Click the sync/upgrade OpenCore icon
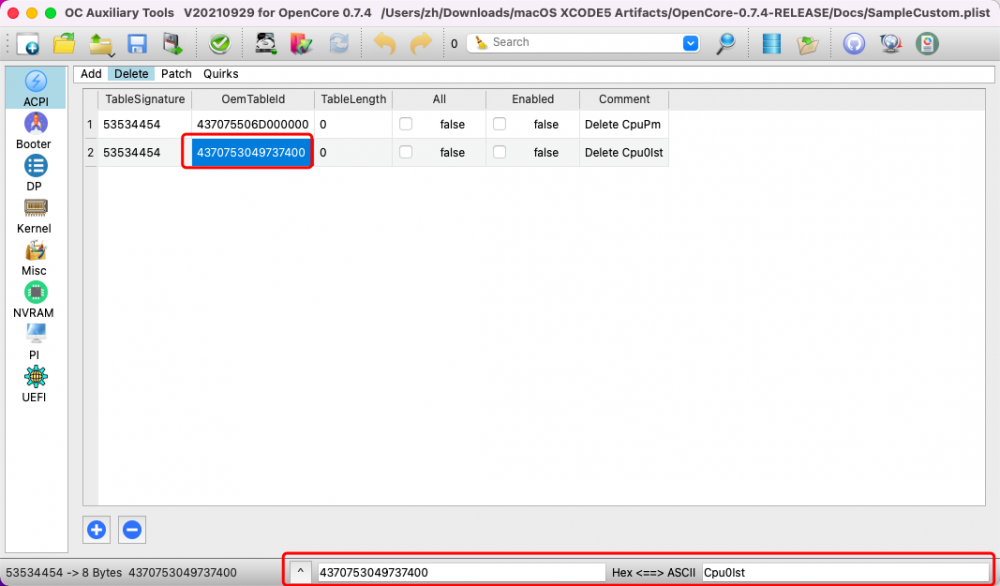 tap(339, 43)
